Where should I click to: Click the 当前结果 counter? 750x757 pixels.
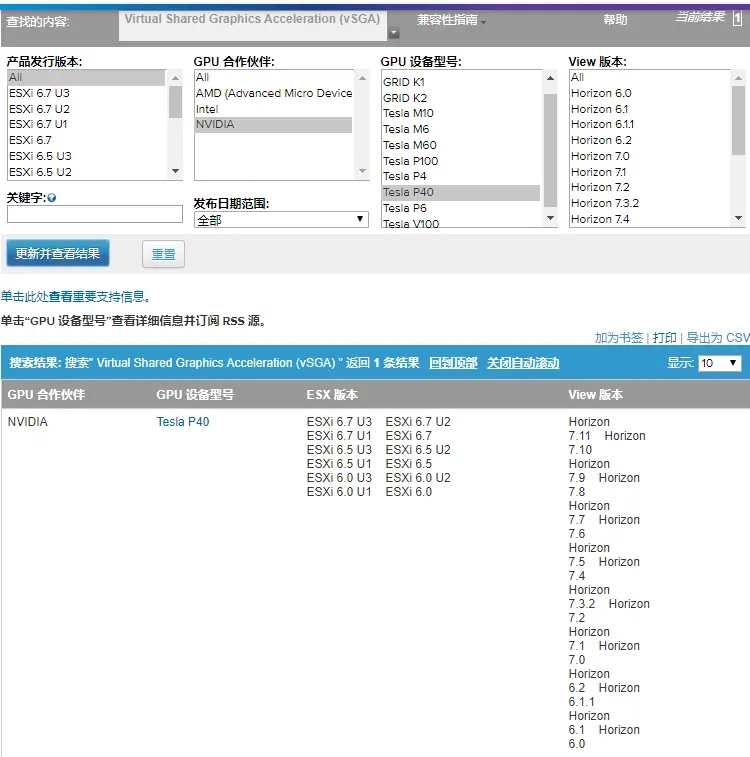pos(737,19)
